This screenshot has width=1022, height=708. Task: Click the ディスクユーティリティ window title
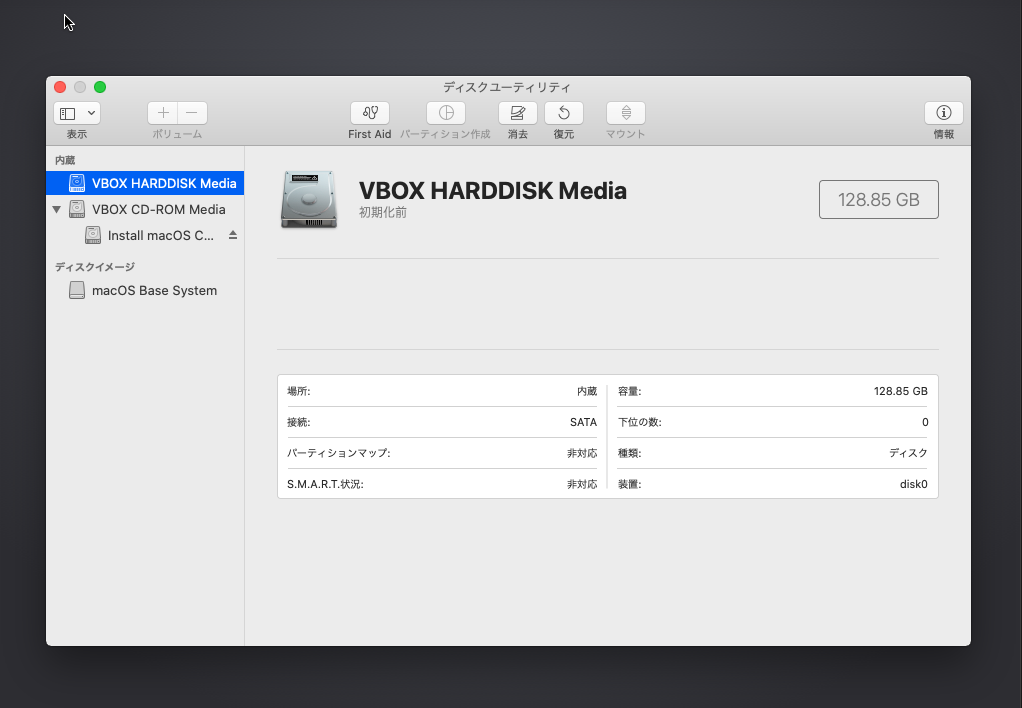click(x=507, y=87)
